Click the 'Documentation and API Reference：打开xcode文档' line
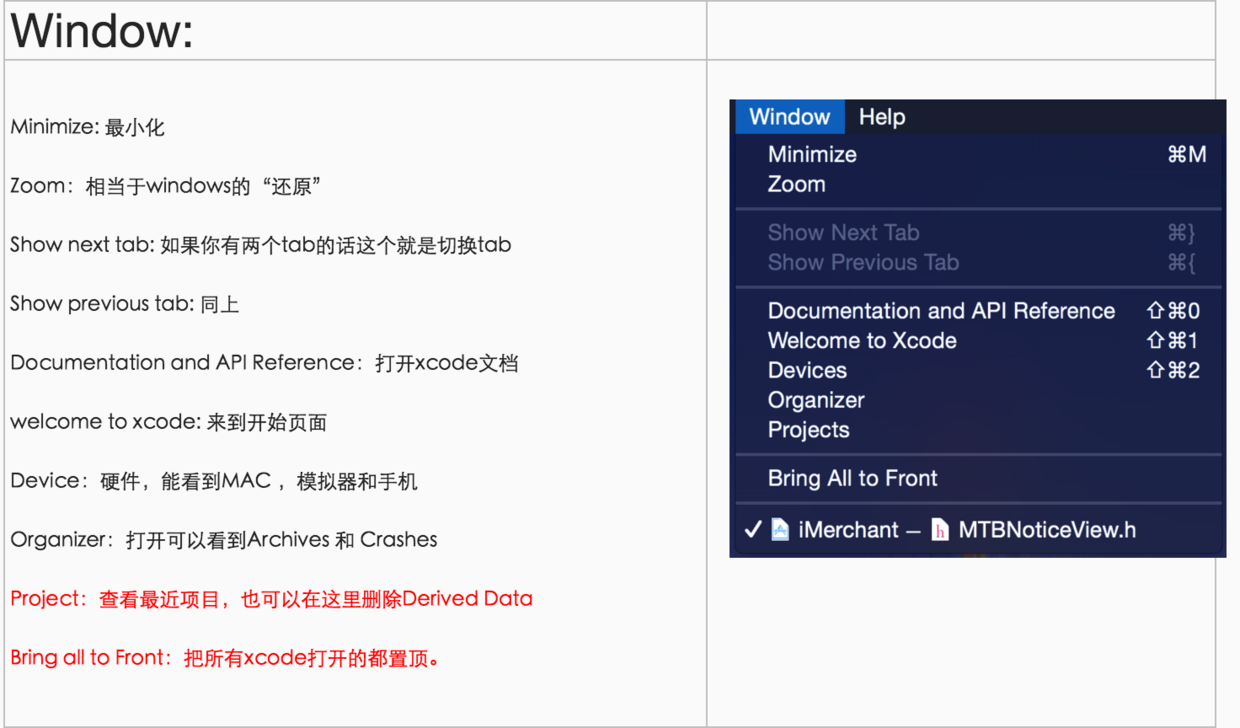Image resolution: width=1240 pixels, height=728 pixels. [x=264, y=363]
